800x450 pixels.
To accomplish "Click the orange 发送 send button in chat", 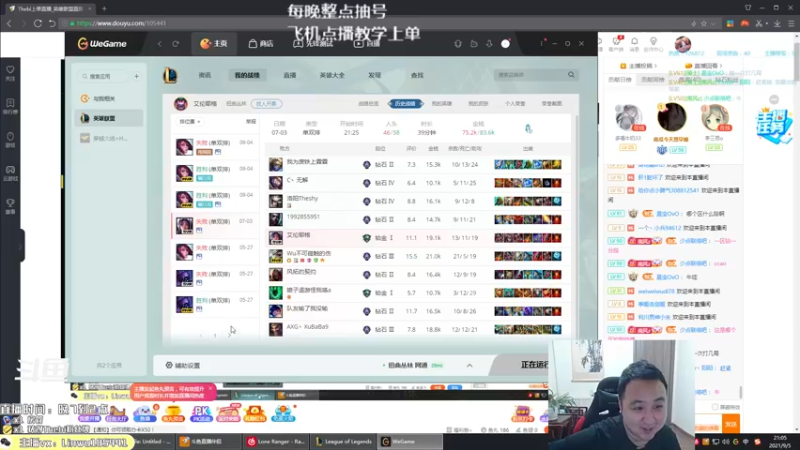I will [x=731, y=424].
